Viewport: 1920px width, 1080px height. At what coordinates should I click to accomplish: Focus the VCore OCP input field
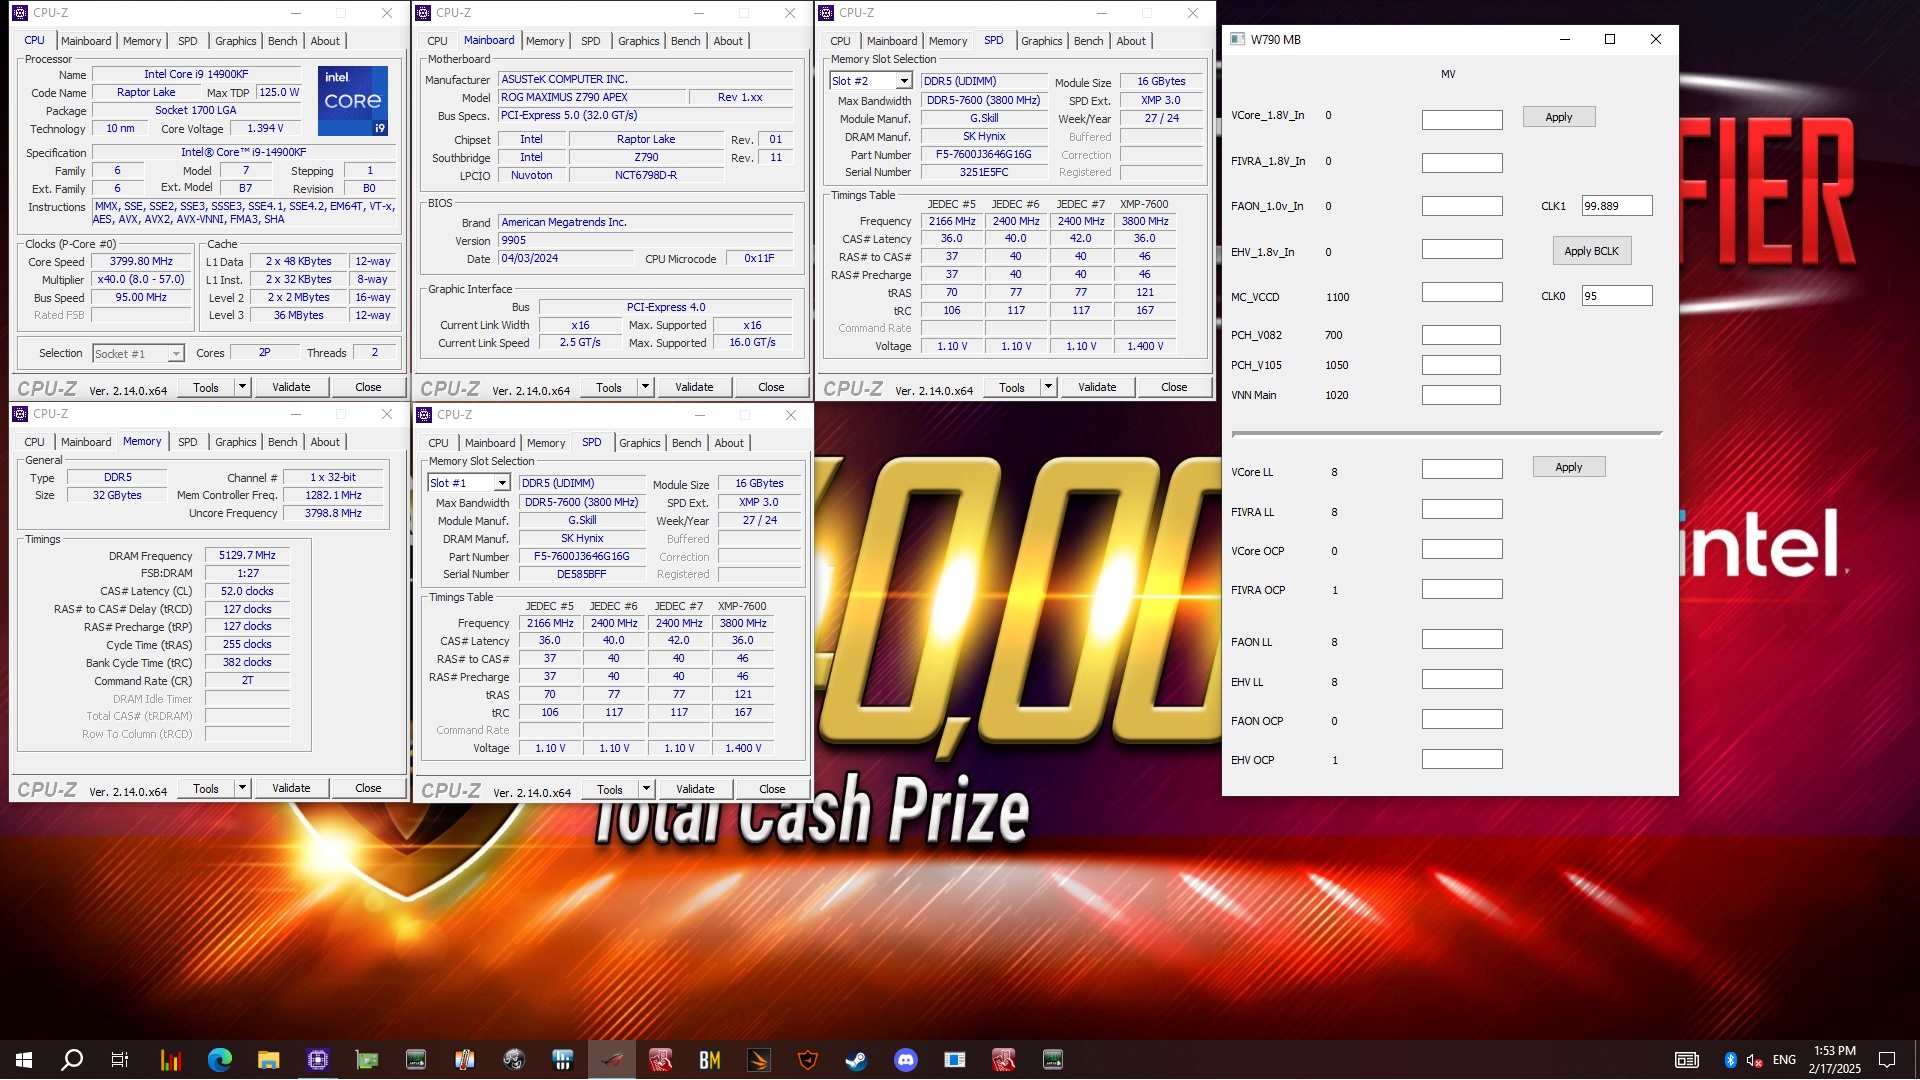[x=1462, y=549]
